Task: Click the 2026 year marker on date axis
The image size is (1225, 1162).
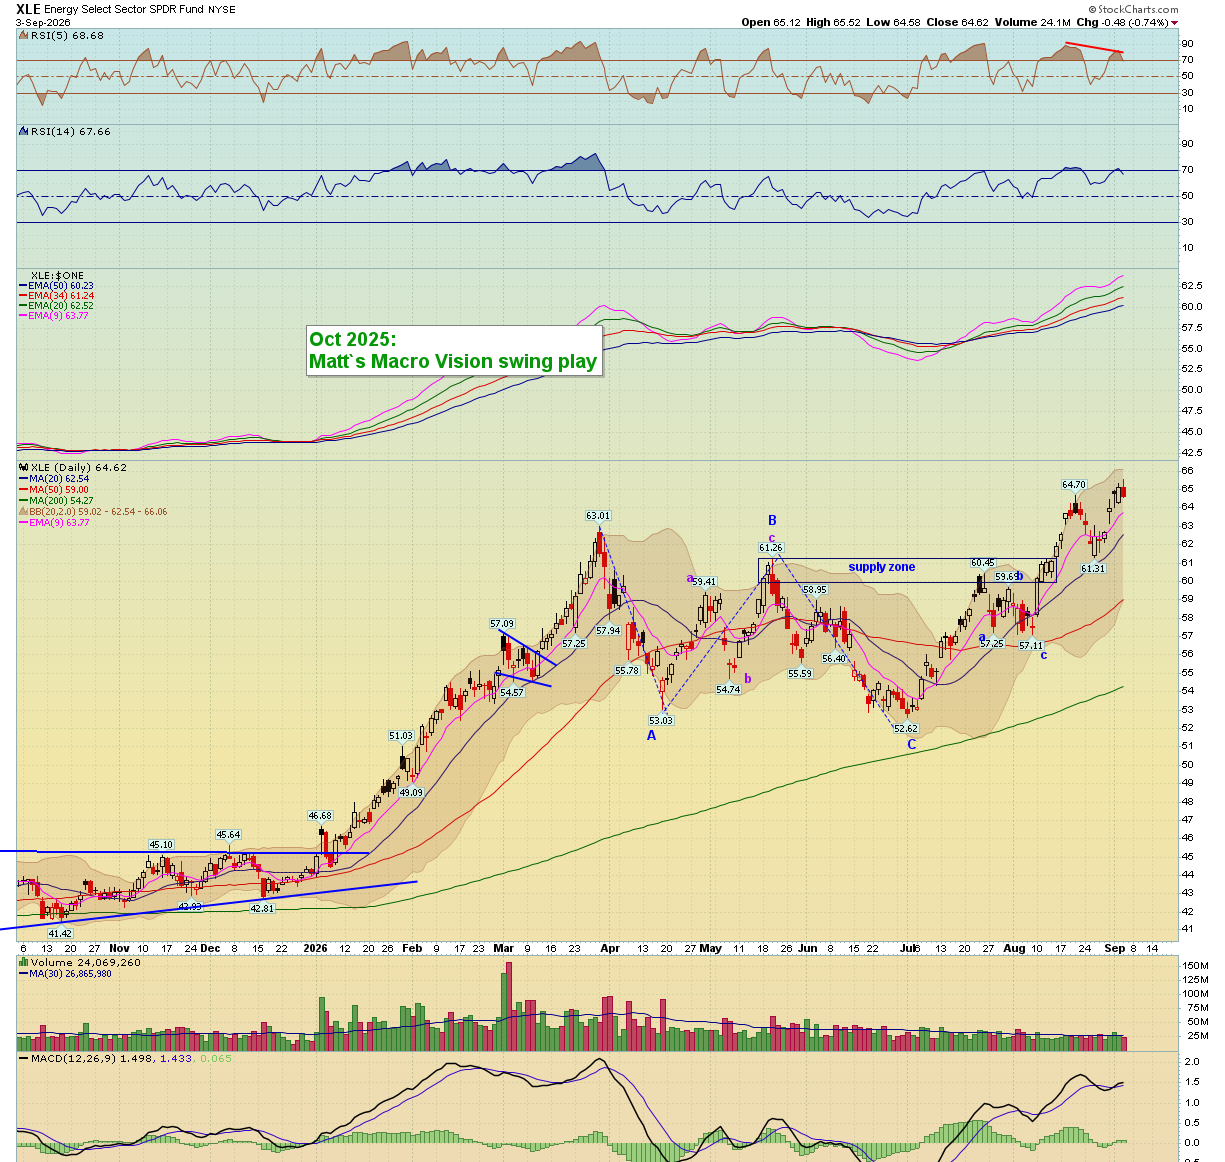Action: pyautogui.click(x=315, y=948)
